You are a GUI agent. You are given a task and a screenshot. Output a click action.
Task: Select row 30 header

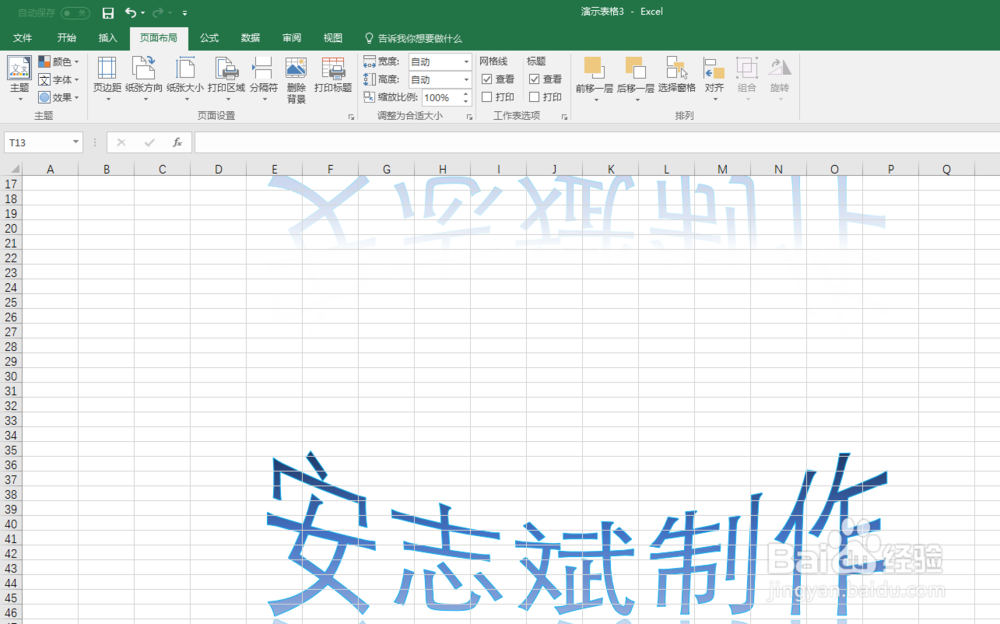click(x=11, y=376)
